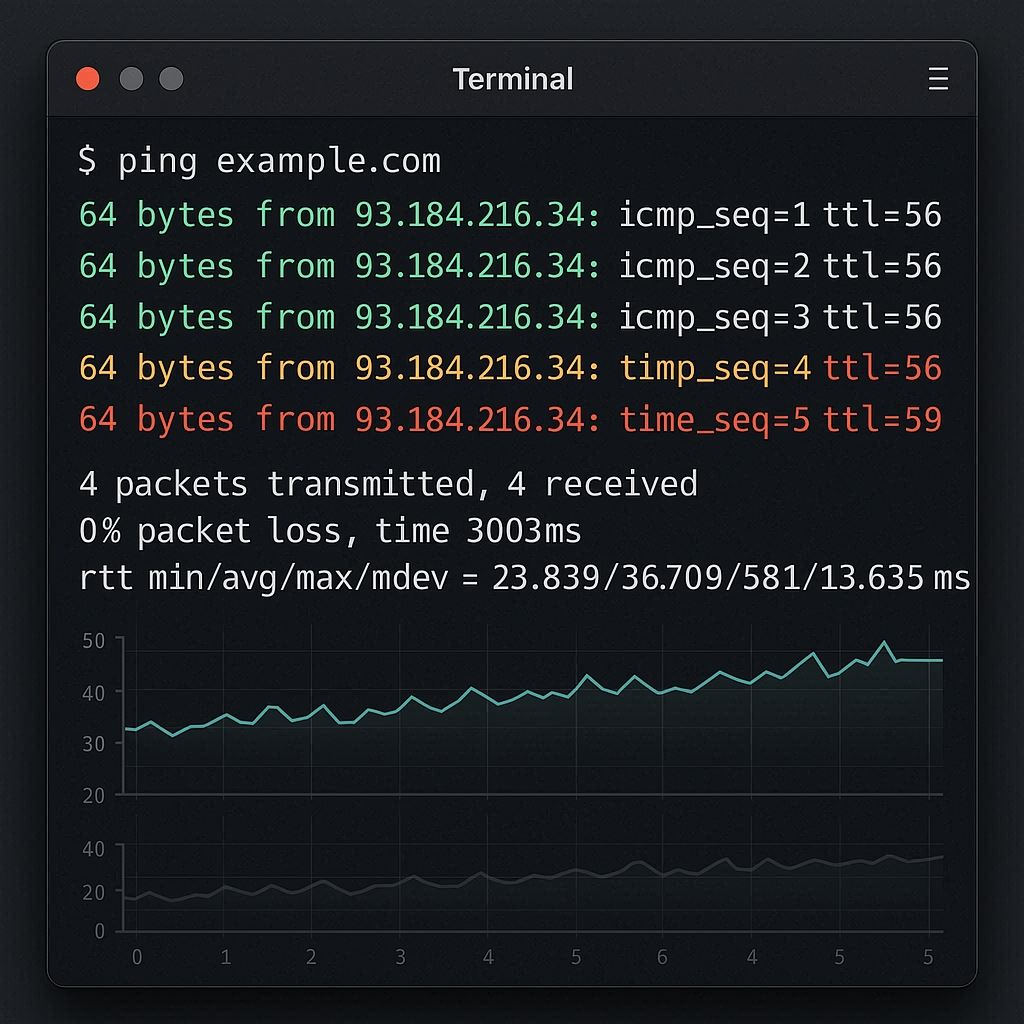Click the gray line in lower chart
Screen dimensions: 1024x1024
pos(534,878)
